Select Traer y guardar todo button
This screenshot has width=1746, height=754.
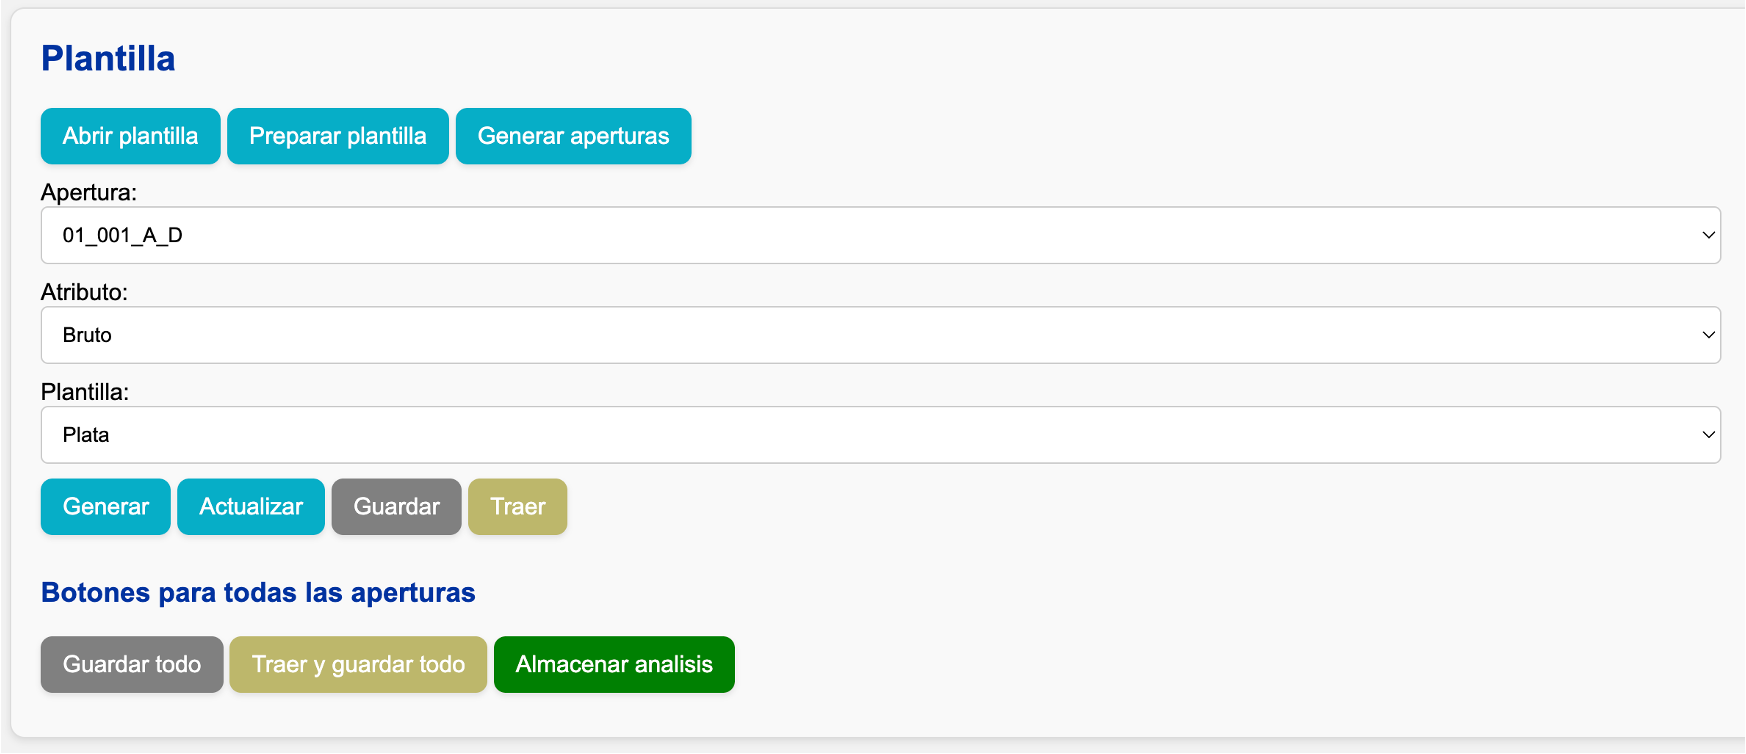pos(358,665)
